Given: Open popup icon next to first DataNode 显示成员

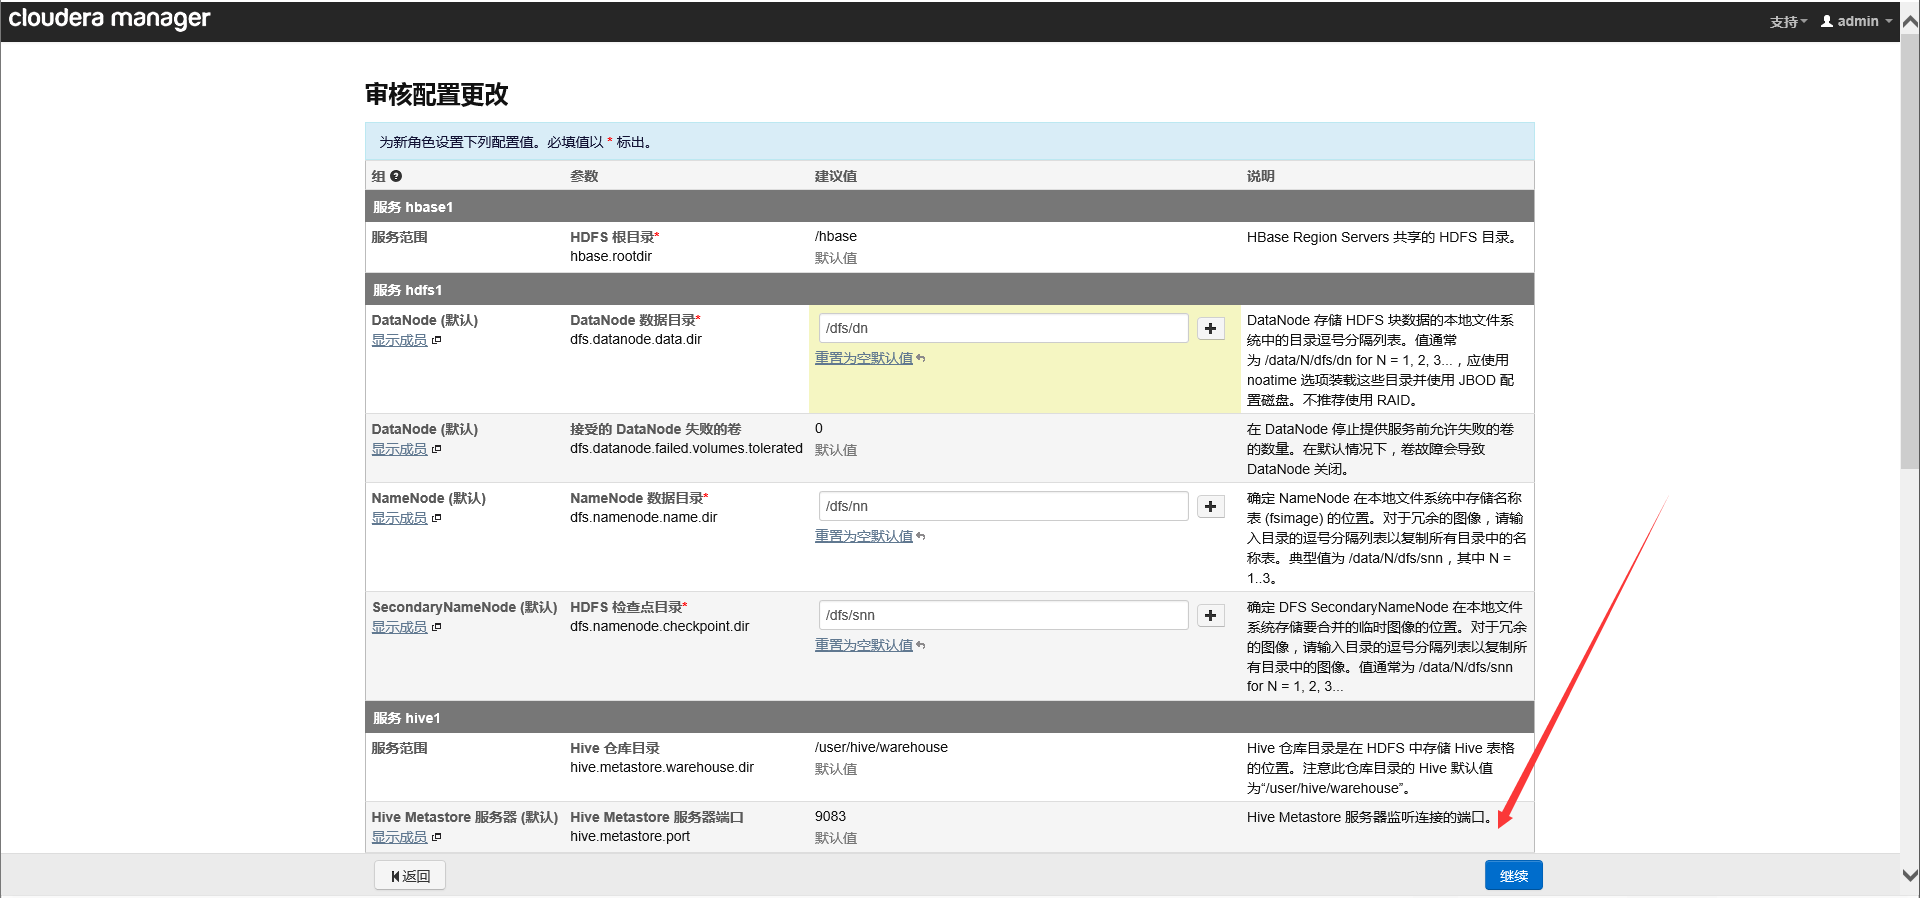Looking at the screenshot, I should point(436,340).
